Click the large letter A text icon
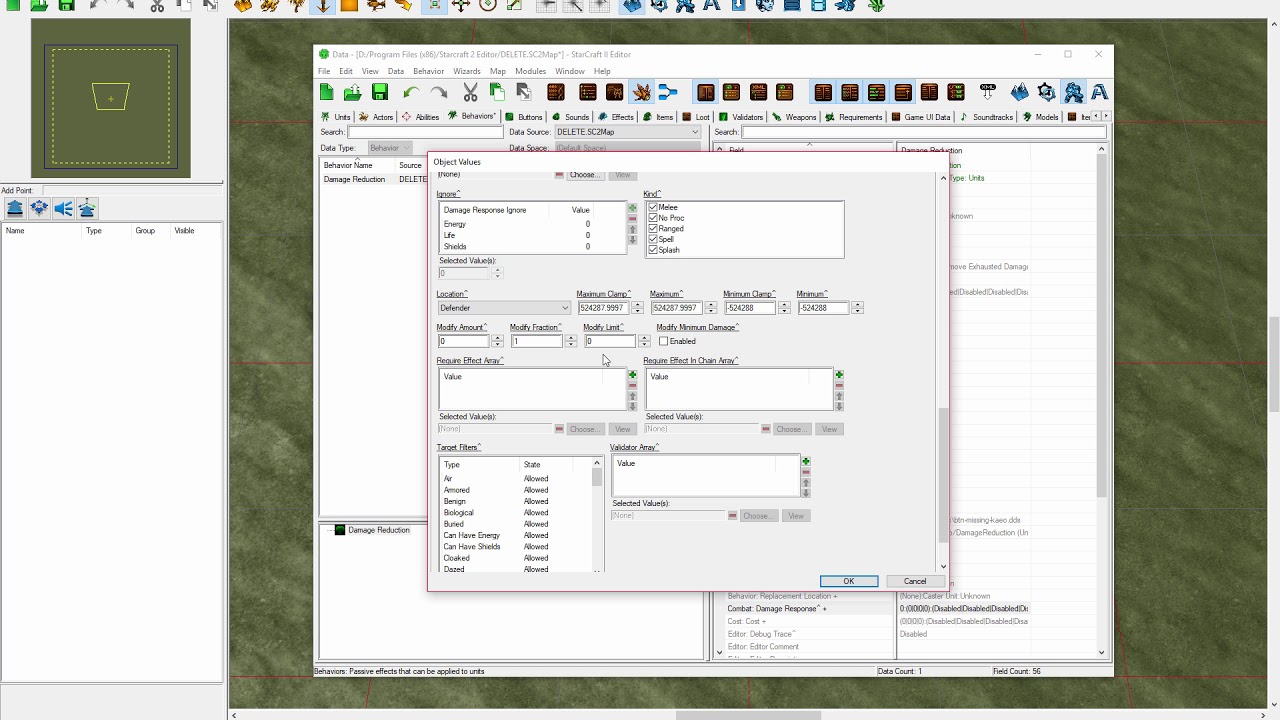 (x=1099, y=92)
